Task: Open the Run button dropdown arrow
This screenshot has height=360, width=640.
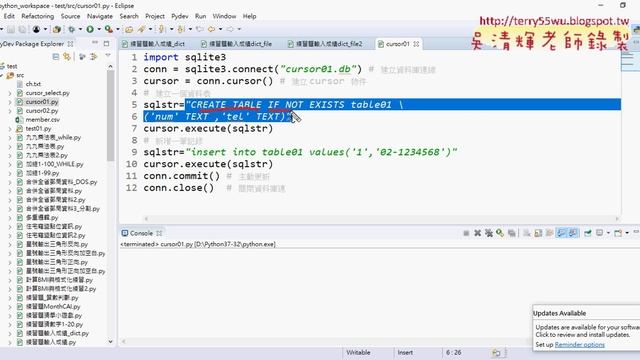Action: coord(99,29)
